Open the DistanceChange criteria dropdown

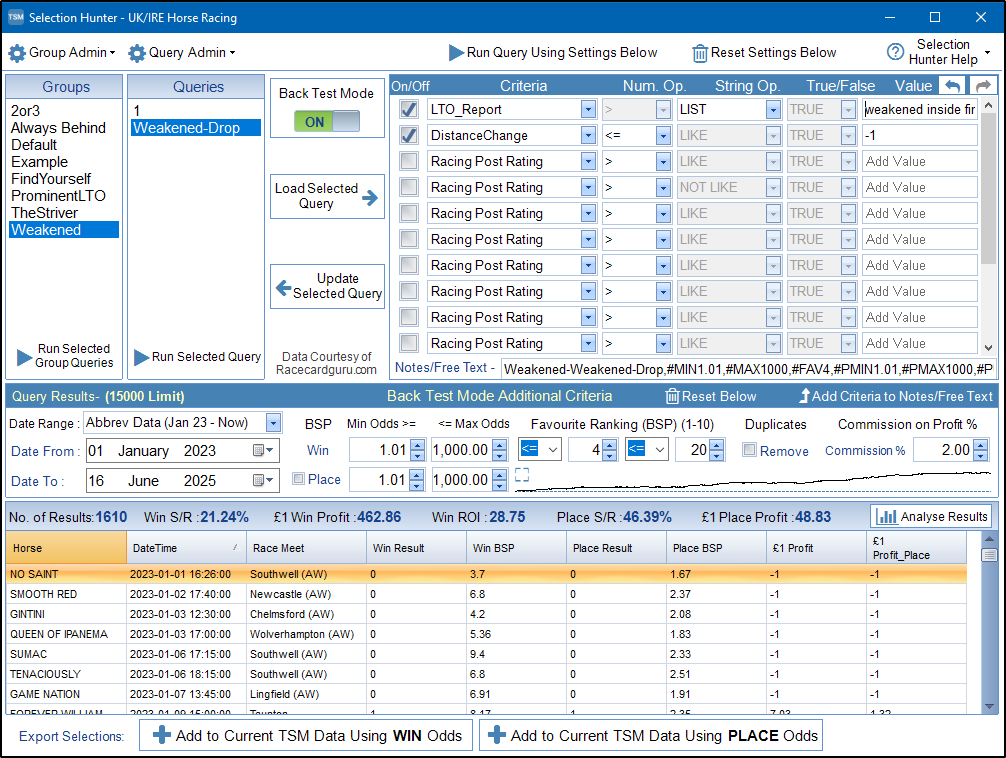click(x=587, y=135)
